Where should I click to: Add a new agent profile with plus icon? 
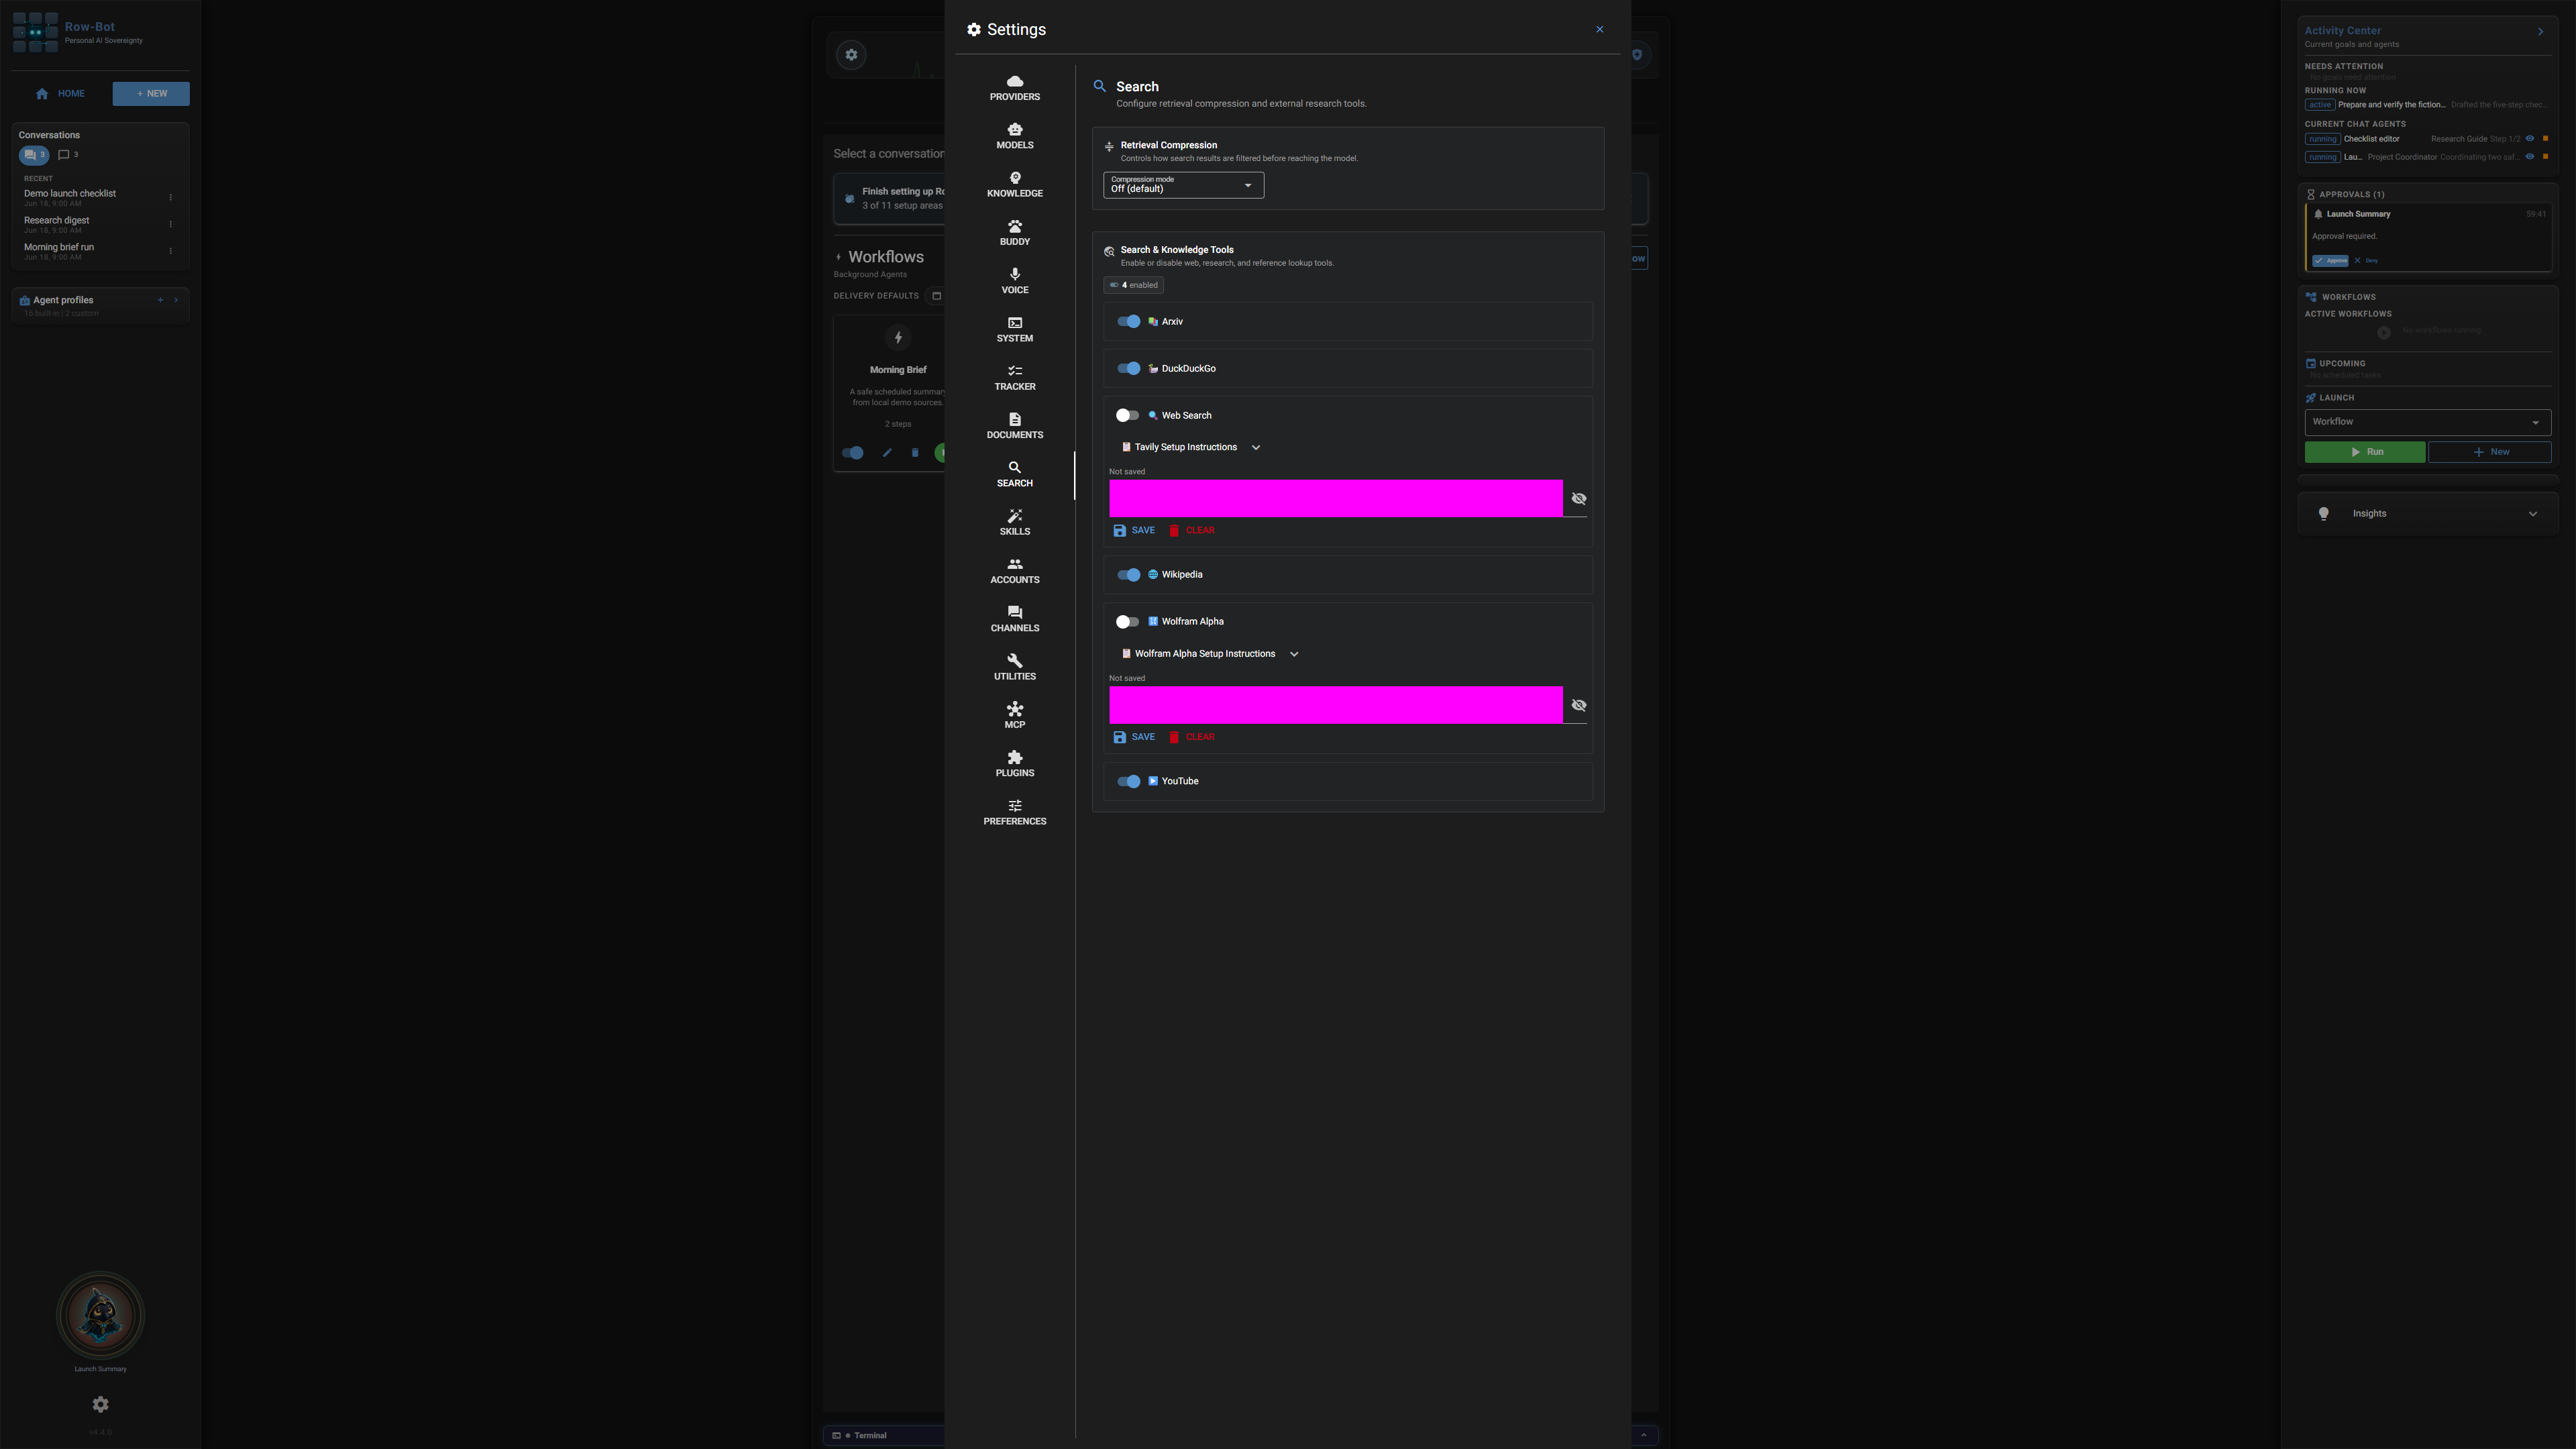pyautogui.click(x=160, y=300)
